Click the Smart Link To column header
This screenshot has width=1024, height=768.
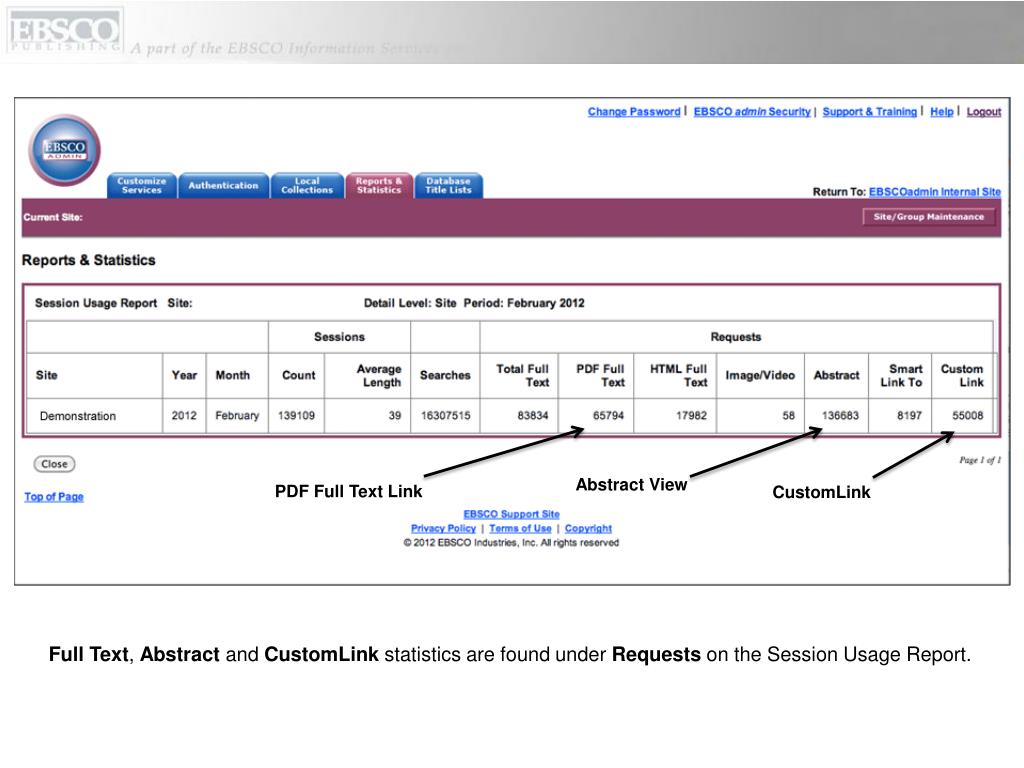(901, 376)
